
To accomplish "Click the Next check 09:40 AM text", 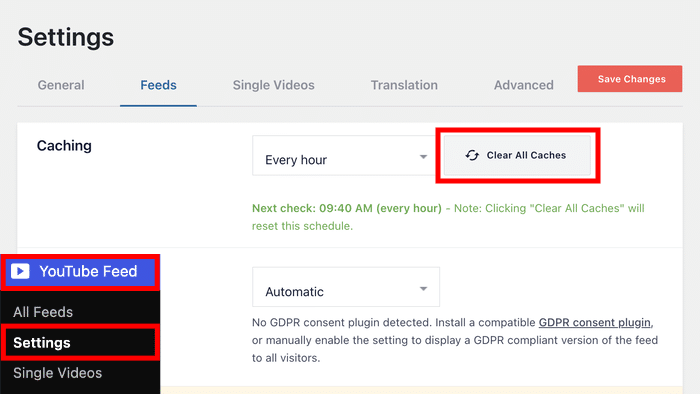I will (347, 208).
